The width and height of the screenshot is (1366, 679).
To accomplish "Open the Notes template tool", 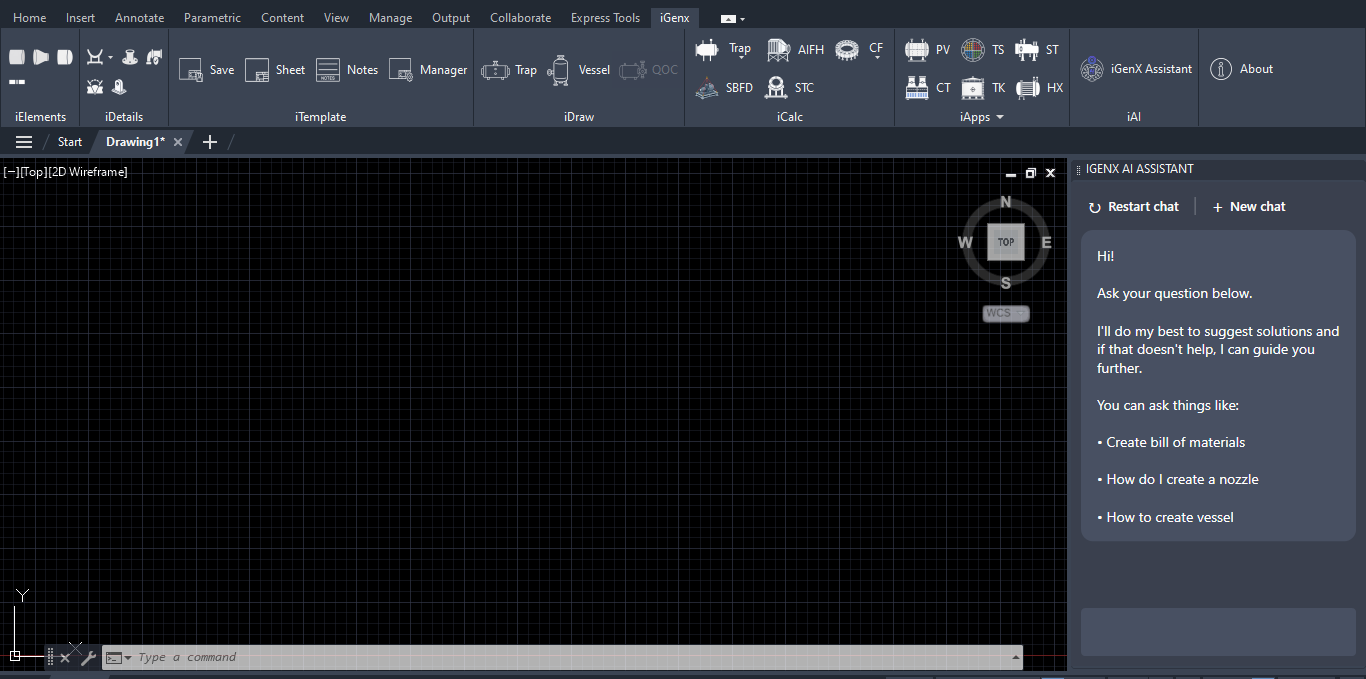I will pyautogui.click(x=347, y=70).
